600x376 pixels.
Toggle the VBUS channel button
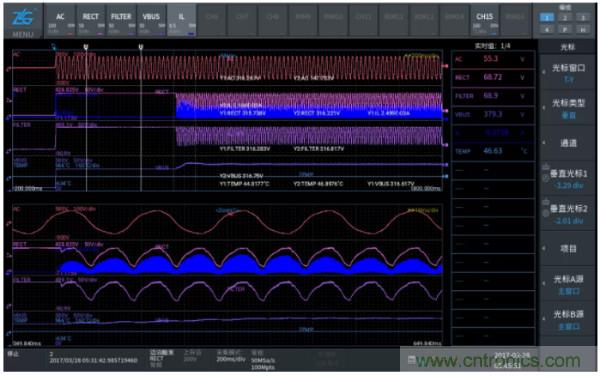click(x=151, y=21)
